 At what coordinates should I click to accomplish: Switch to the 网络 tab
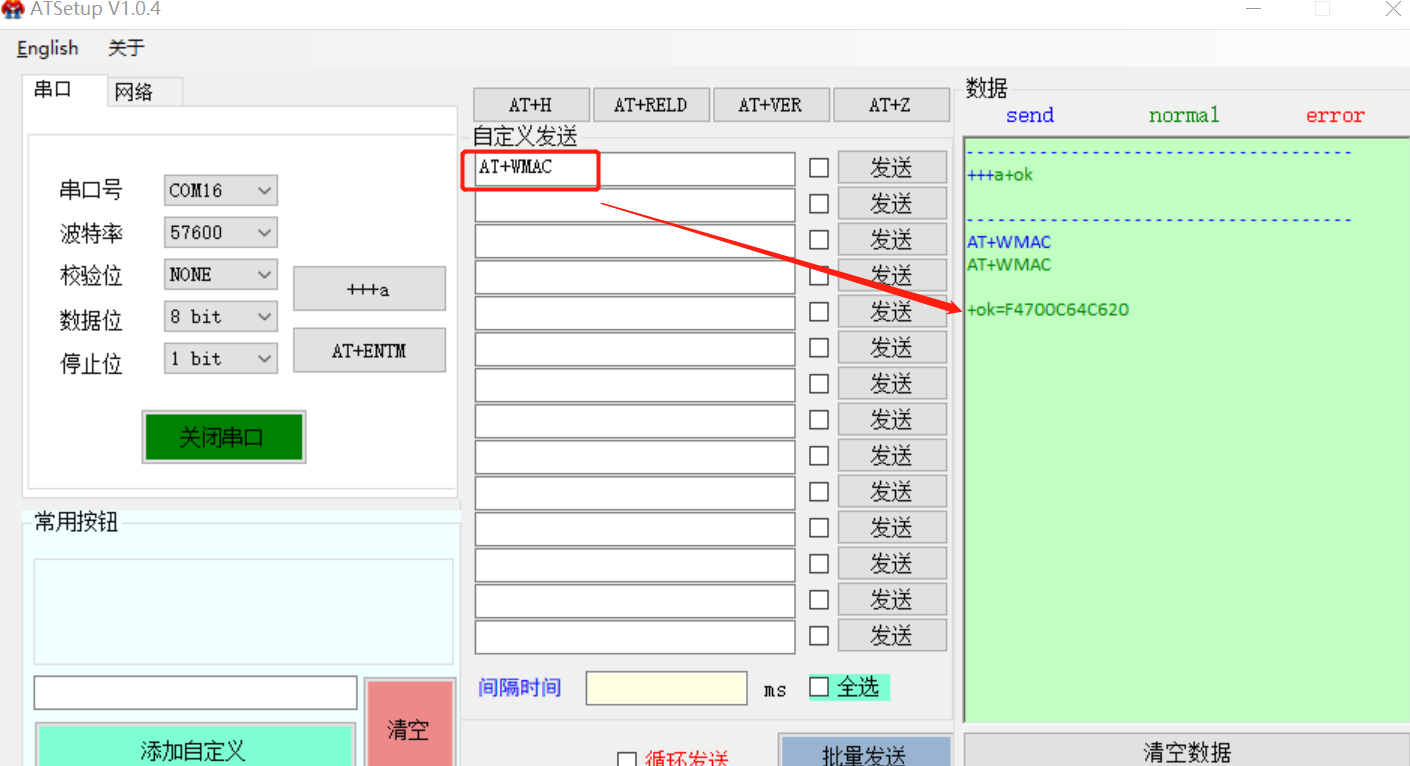[x=134, y=92]
